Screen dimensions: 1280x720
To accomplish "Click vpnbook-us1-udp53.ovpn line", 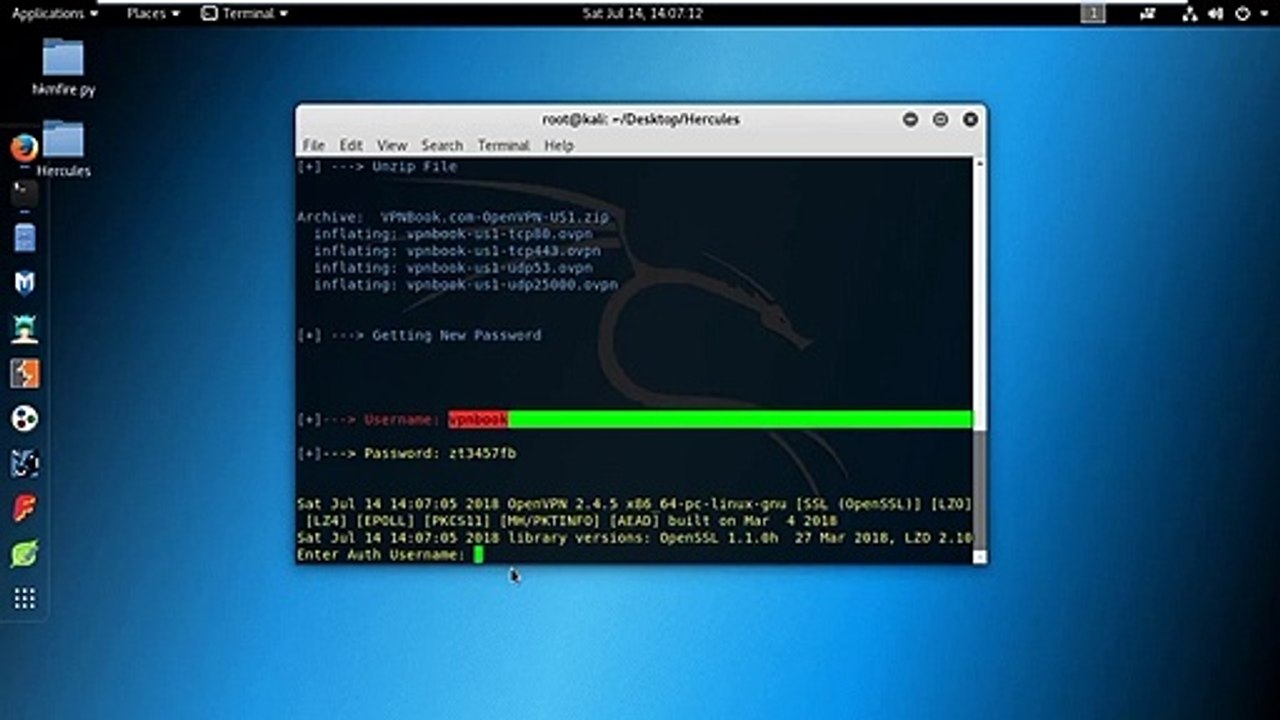I will [x=452, y=268].
